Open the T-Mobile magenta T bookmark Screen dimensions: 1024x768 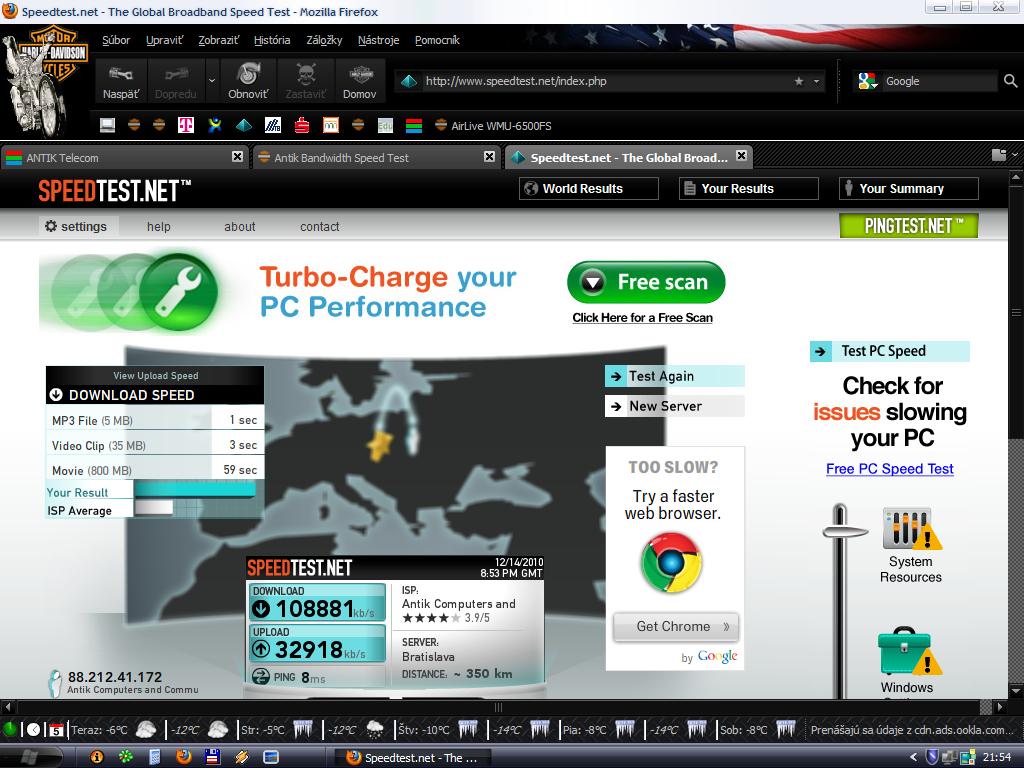[x=186, y=125]
